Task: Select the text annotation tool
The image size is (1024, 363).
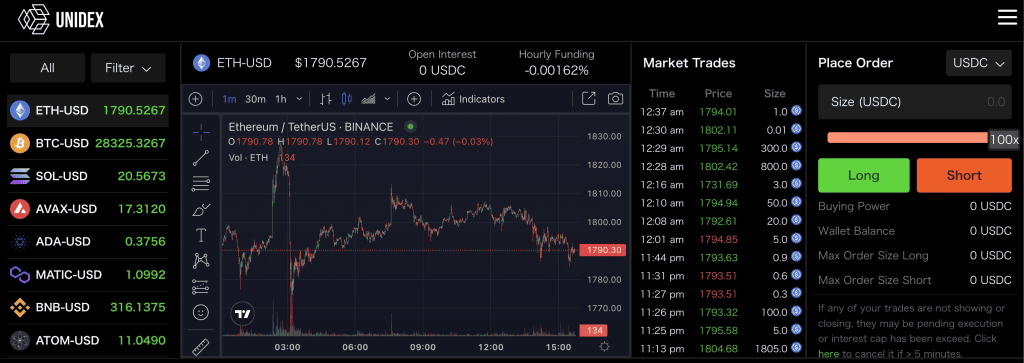Action: [x=201, y=235]
